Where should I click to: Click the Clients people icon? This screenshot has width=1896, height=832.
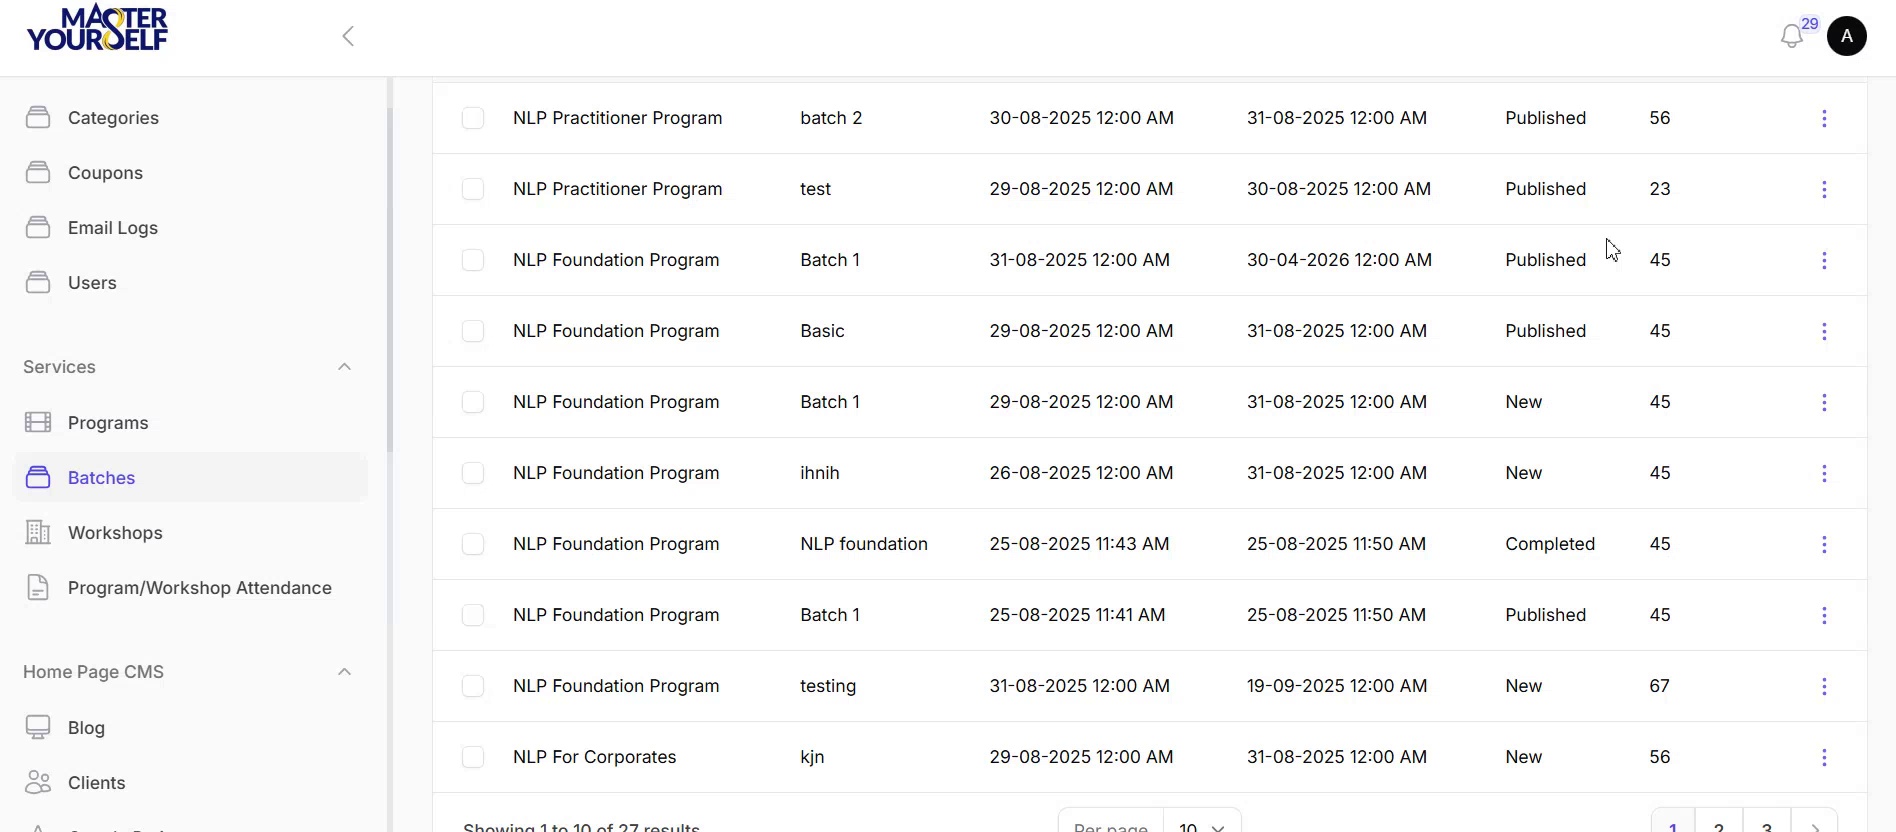38,782
